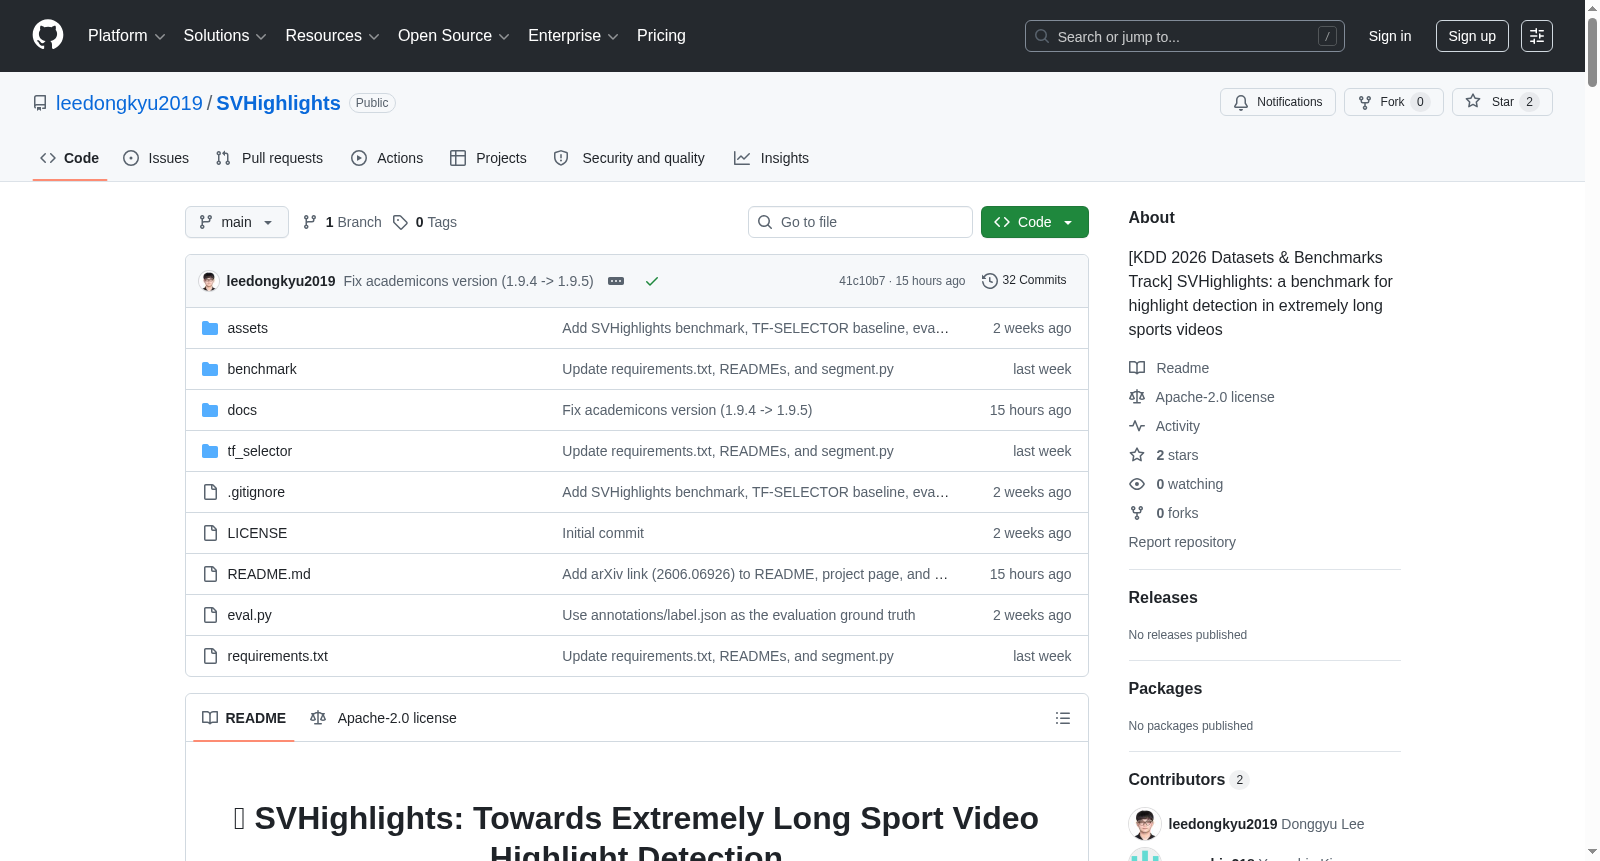
Task: Open the 32 Commits history link
Action: 1024,280
